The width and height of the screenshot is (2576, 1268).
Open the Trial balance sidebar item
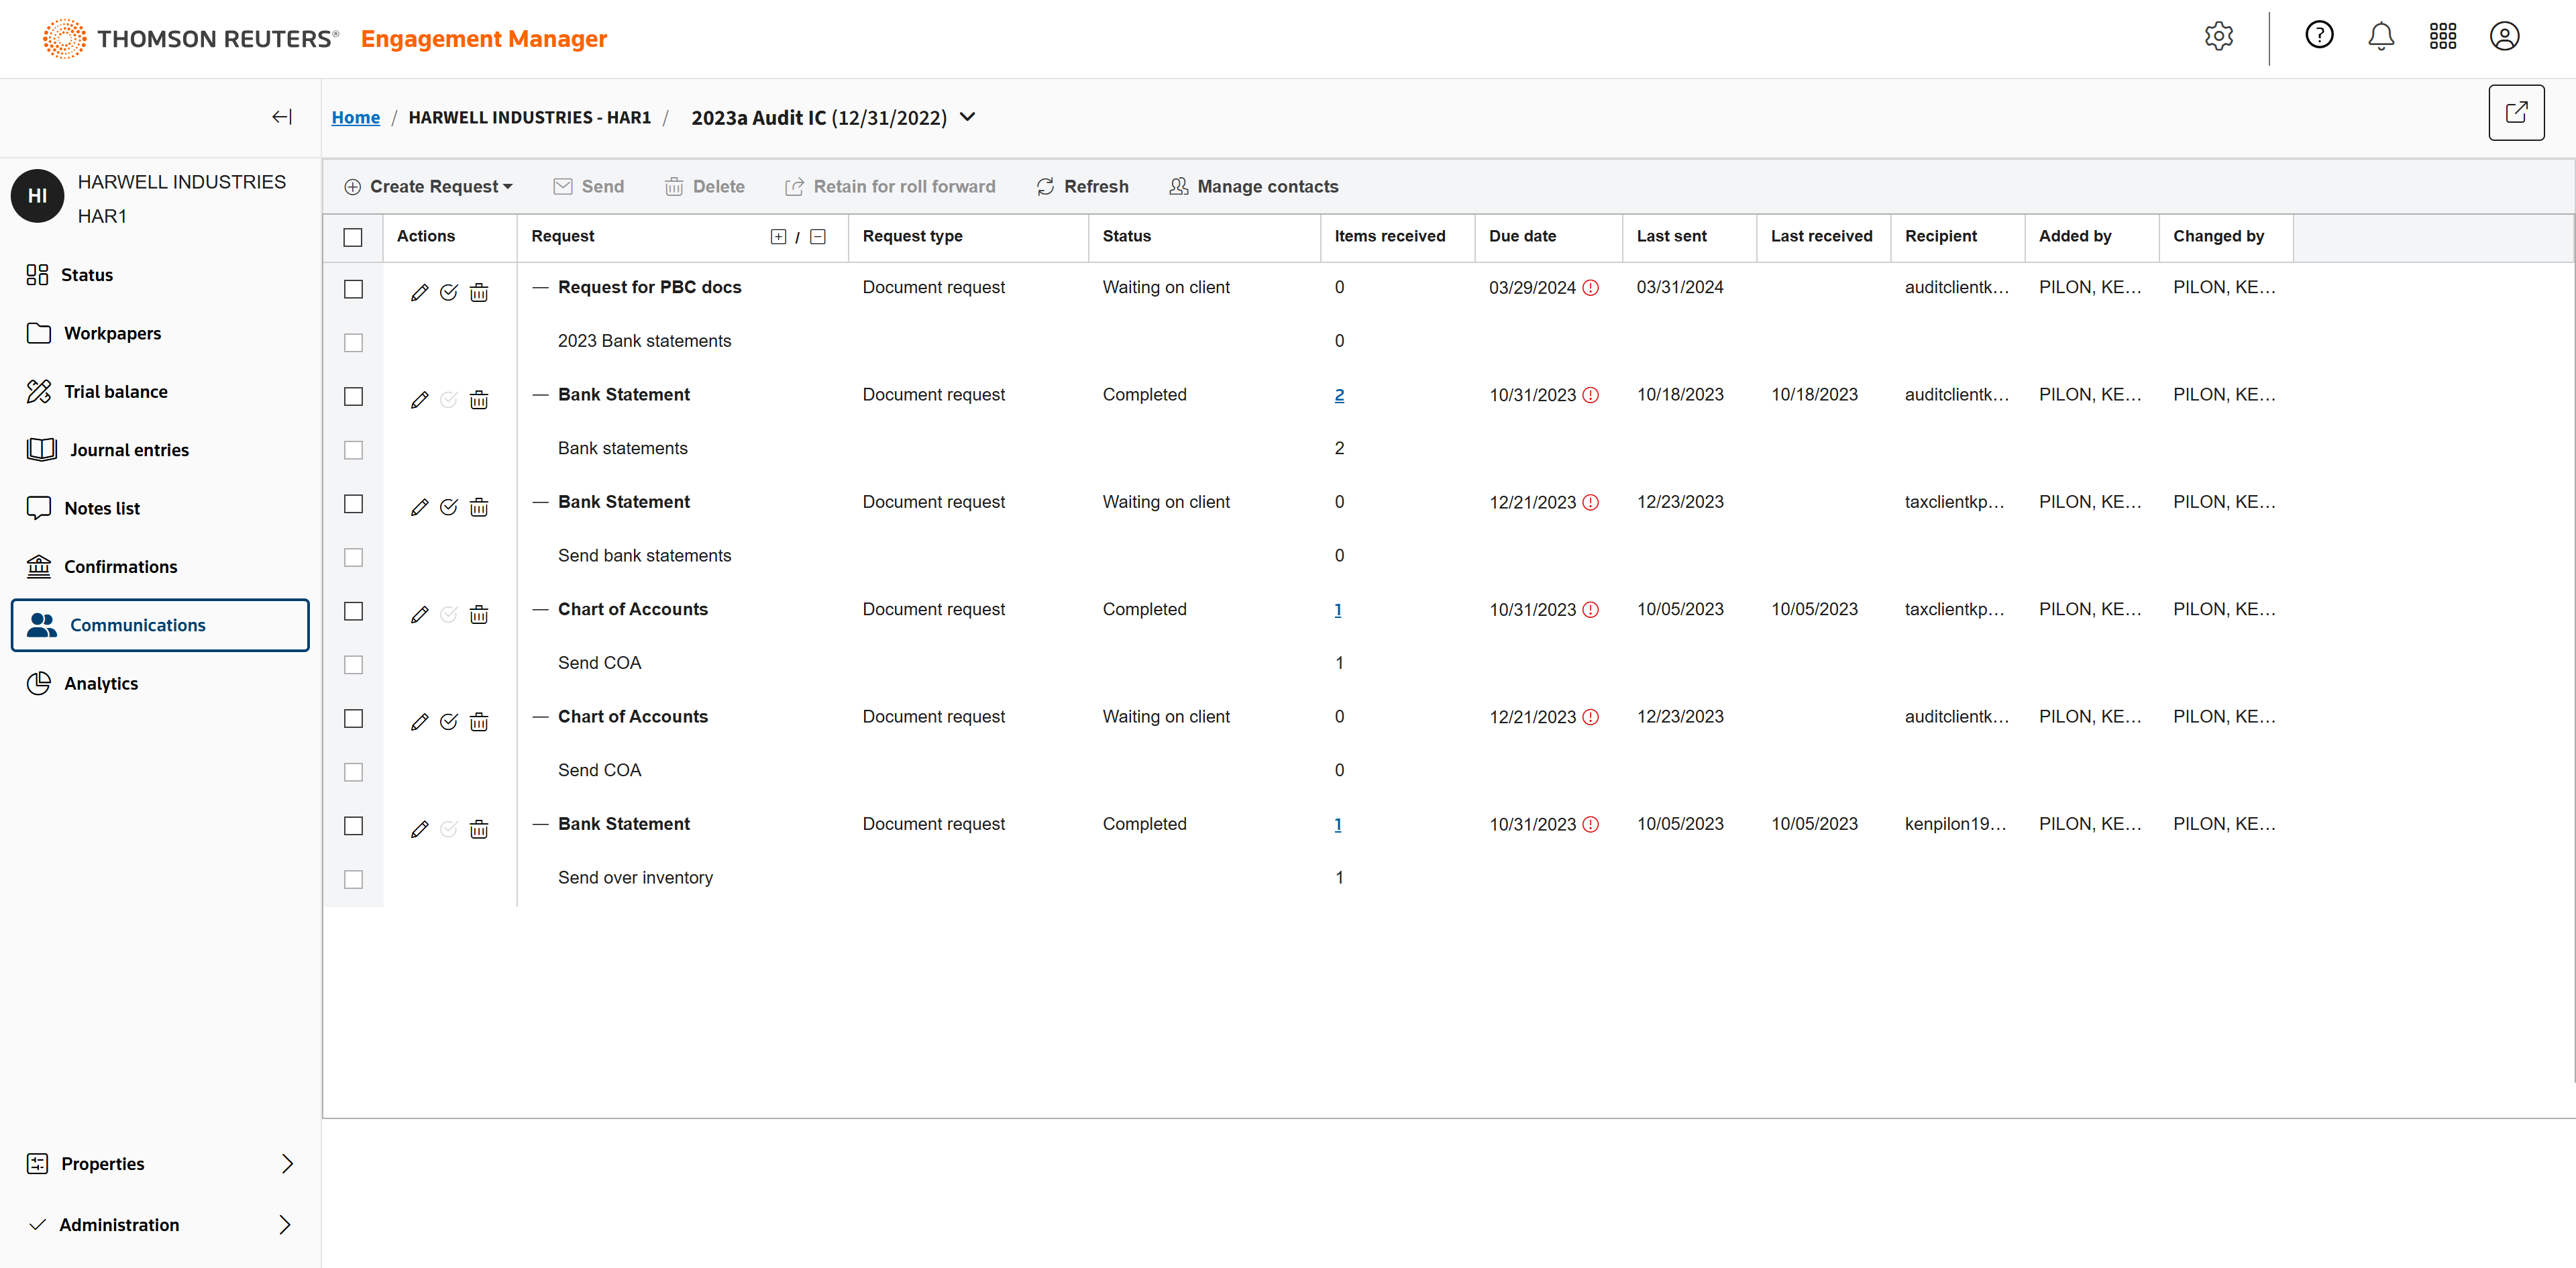(x=115, y=391)
